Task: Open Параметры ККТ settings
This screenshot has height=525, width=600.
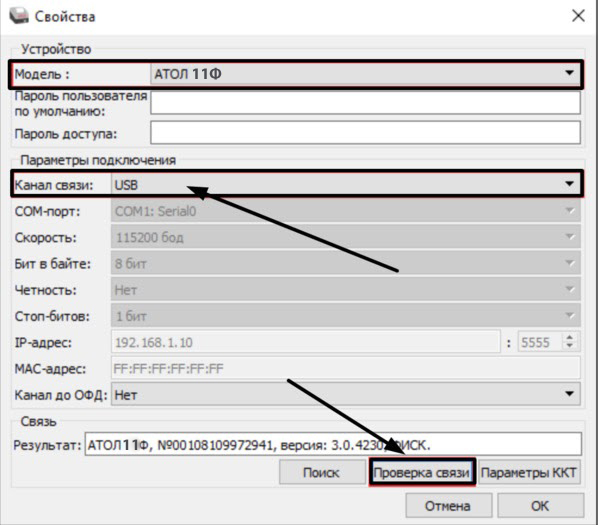Action: pos(529,473)
